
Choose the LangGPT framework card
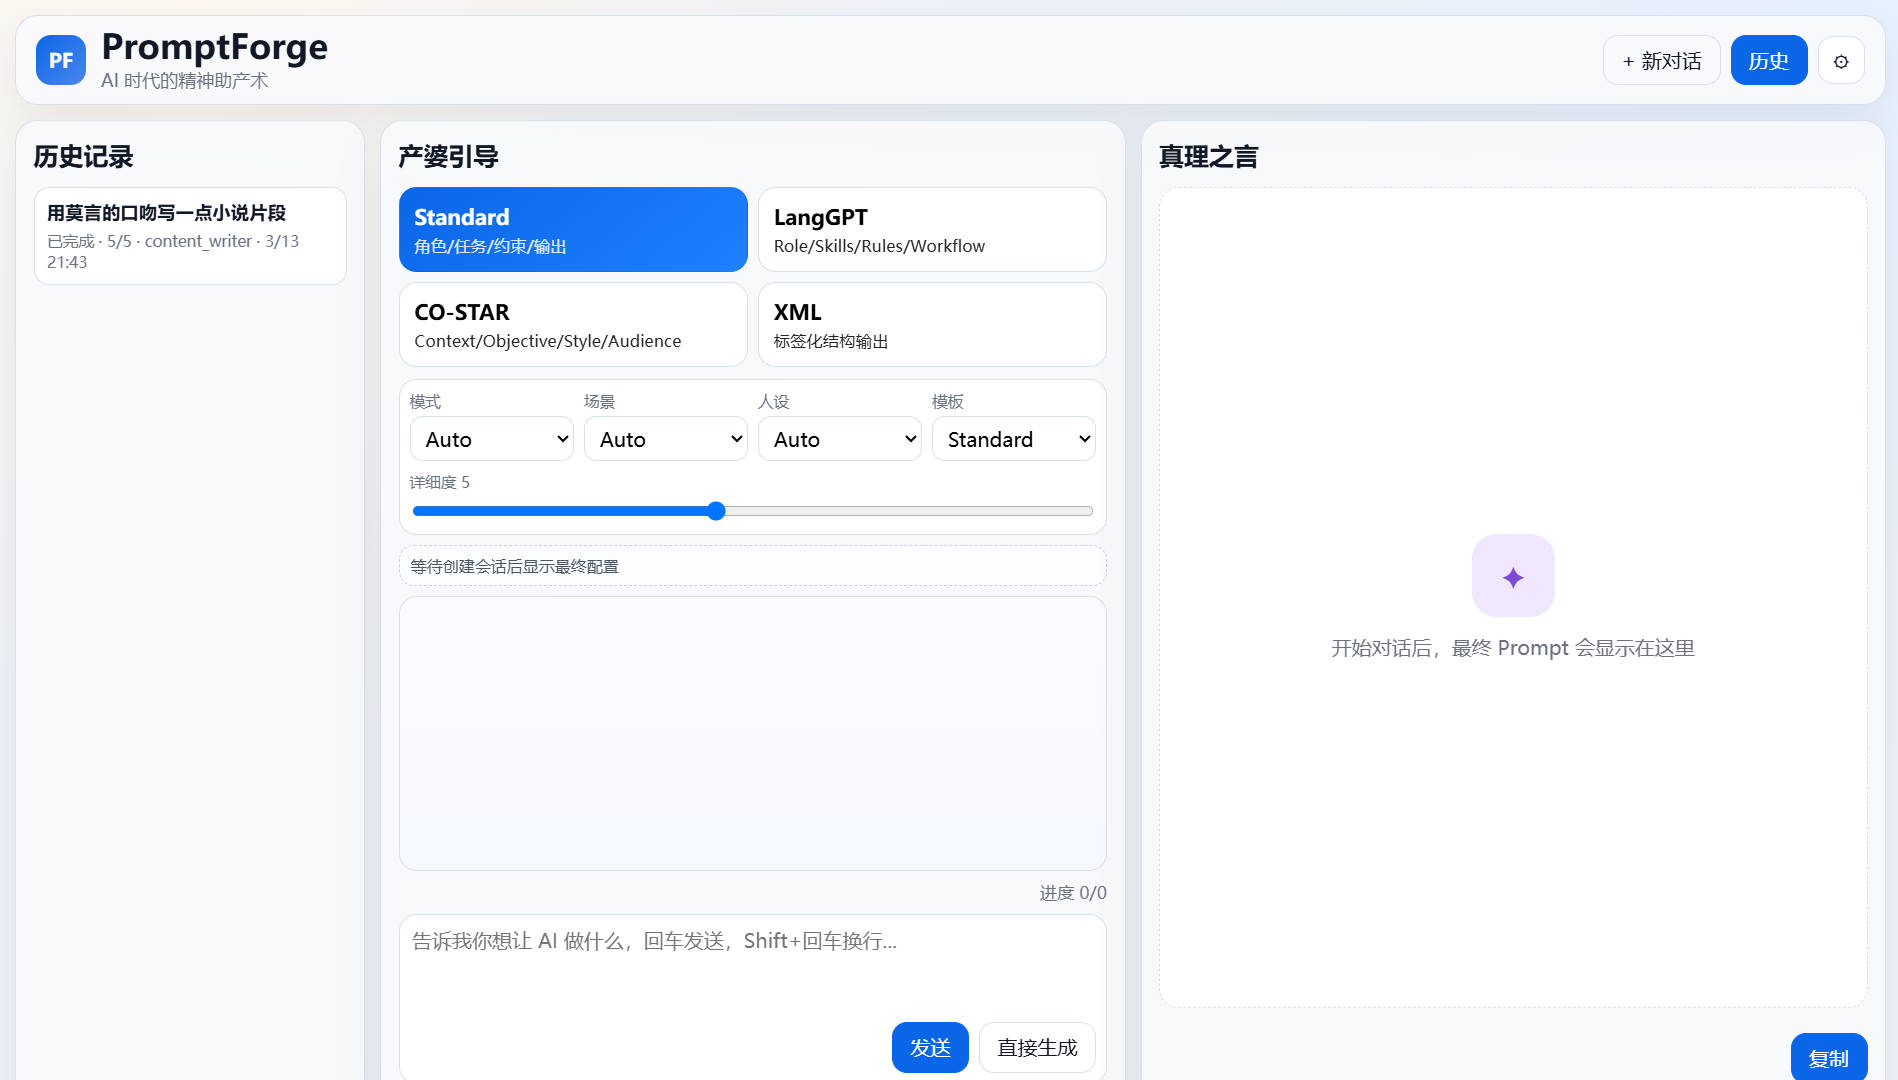pyautogui.click(x=932, y=230)
